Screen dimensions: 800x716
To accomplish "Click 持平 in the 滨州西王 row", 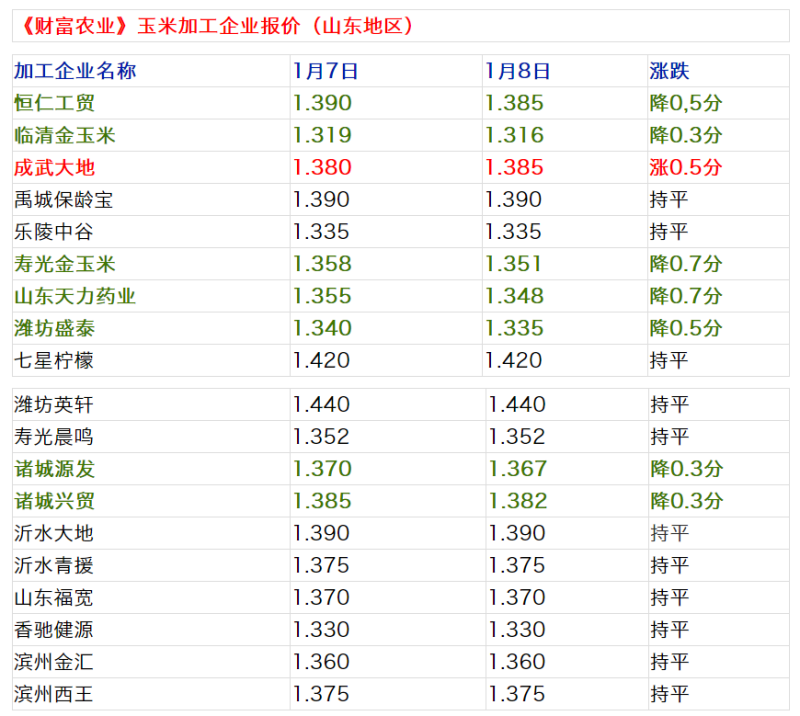I will 669,694.
